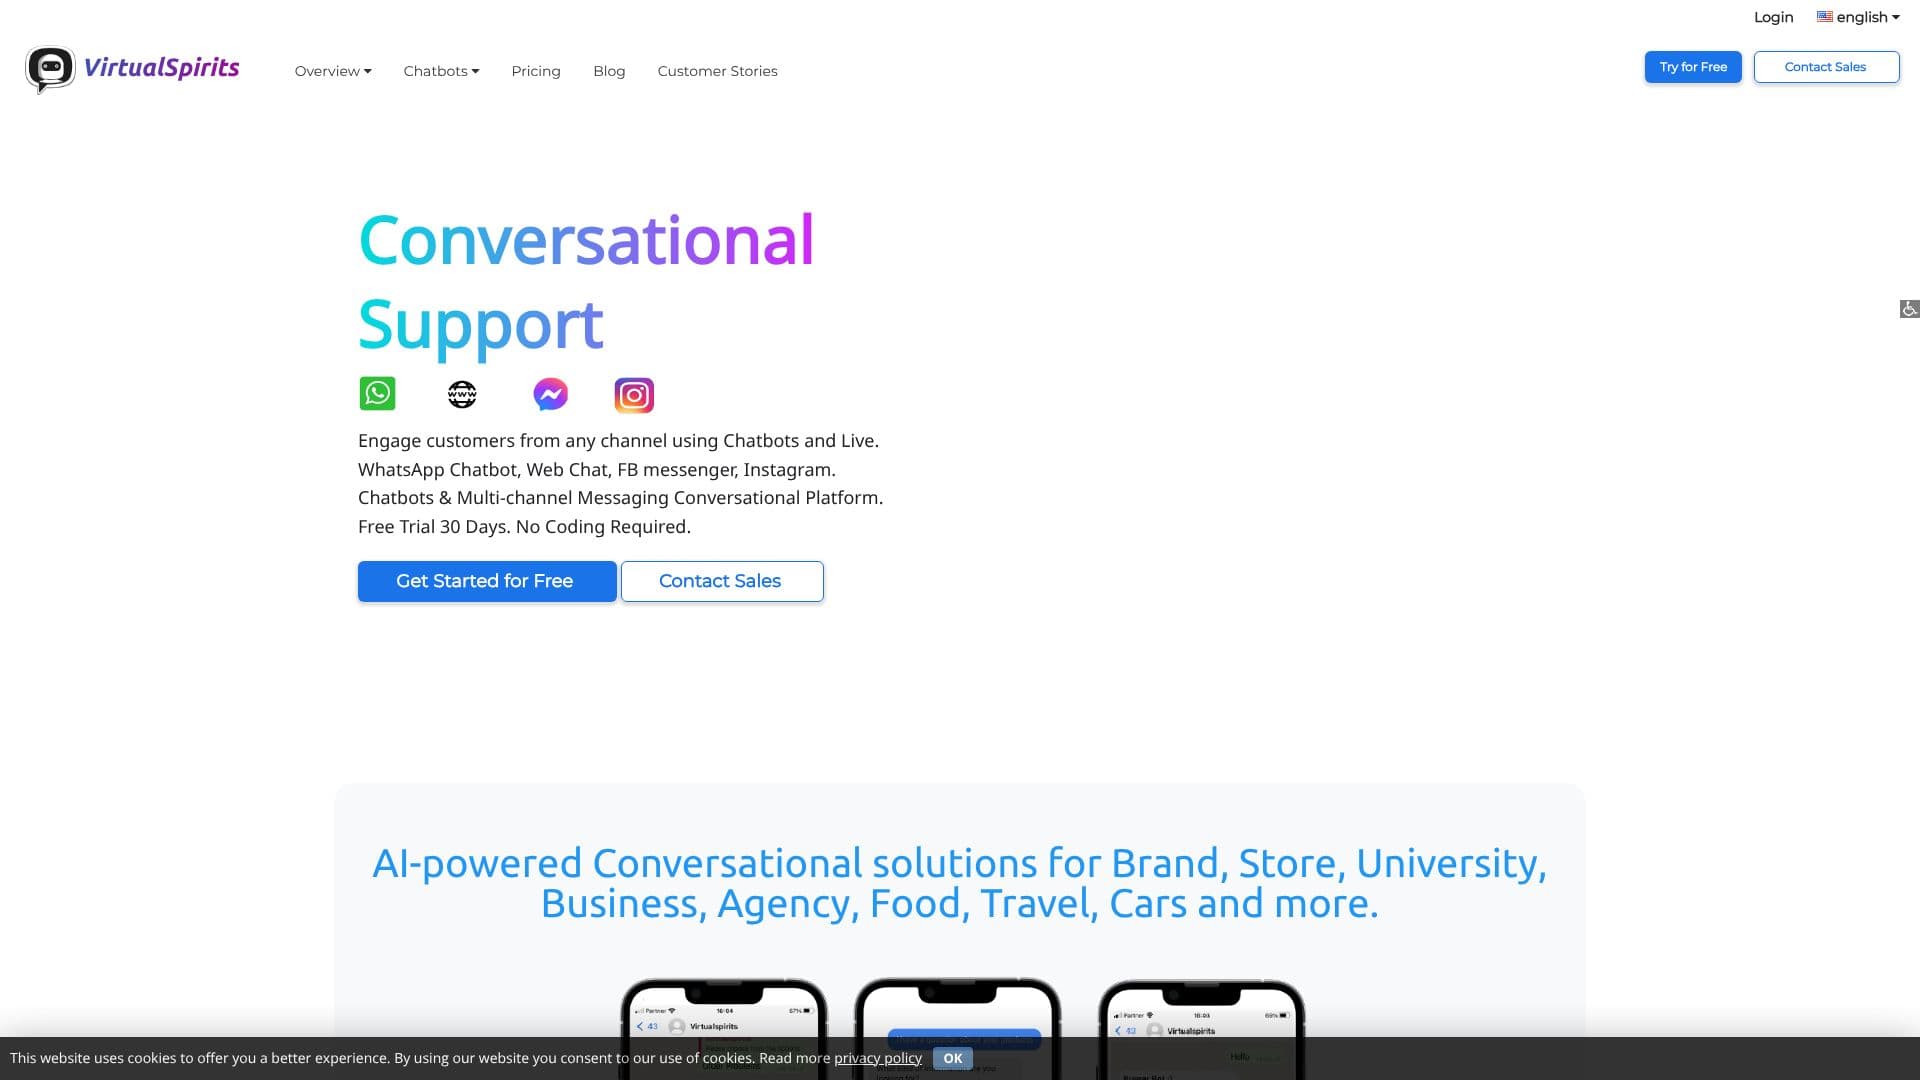Open the english language selector
The width and height of the screenshot is (1920, 1080).
1858,17
